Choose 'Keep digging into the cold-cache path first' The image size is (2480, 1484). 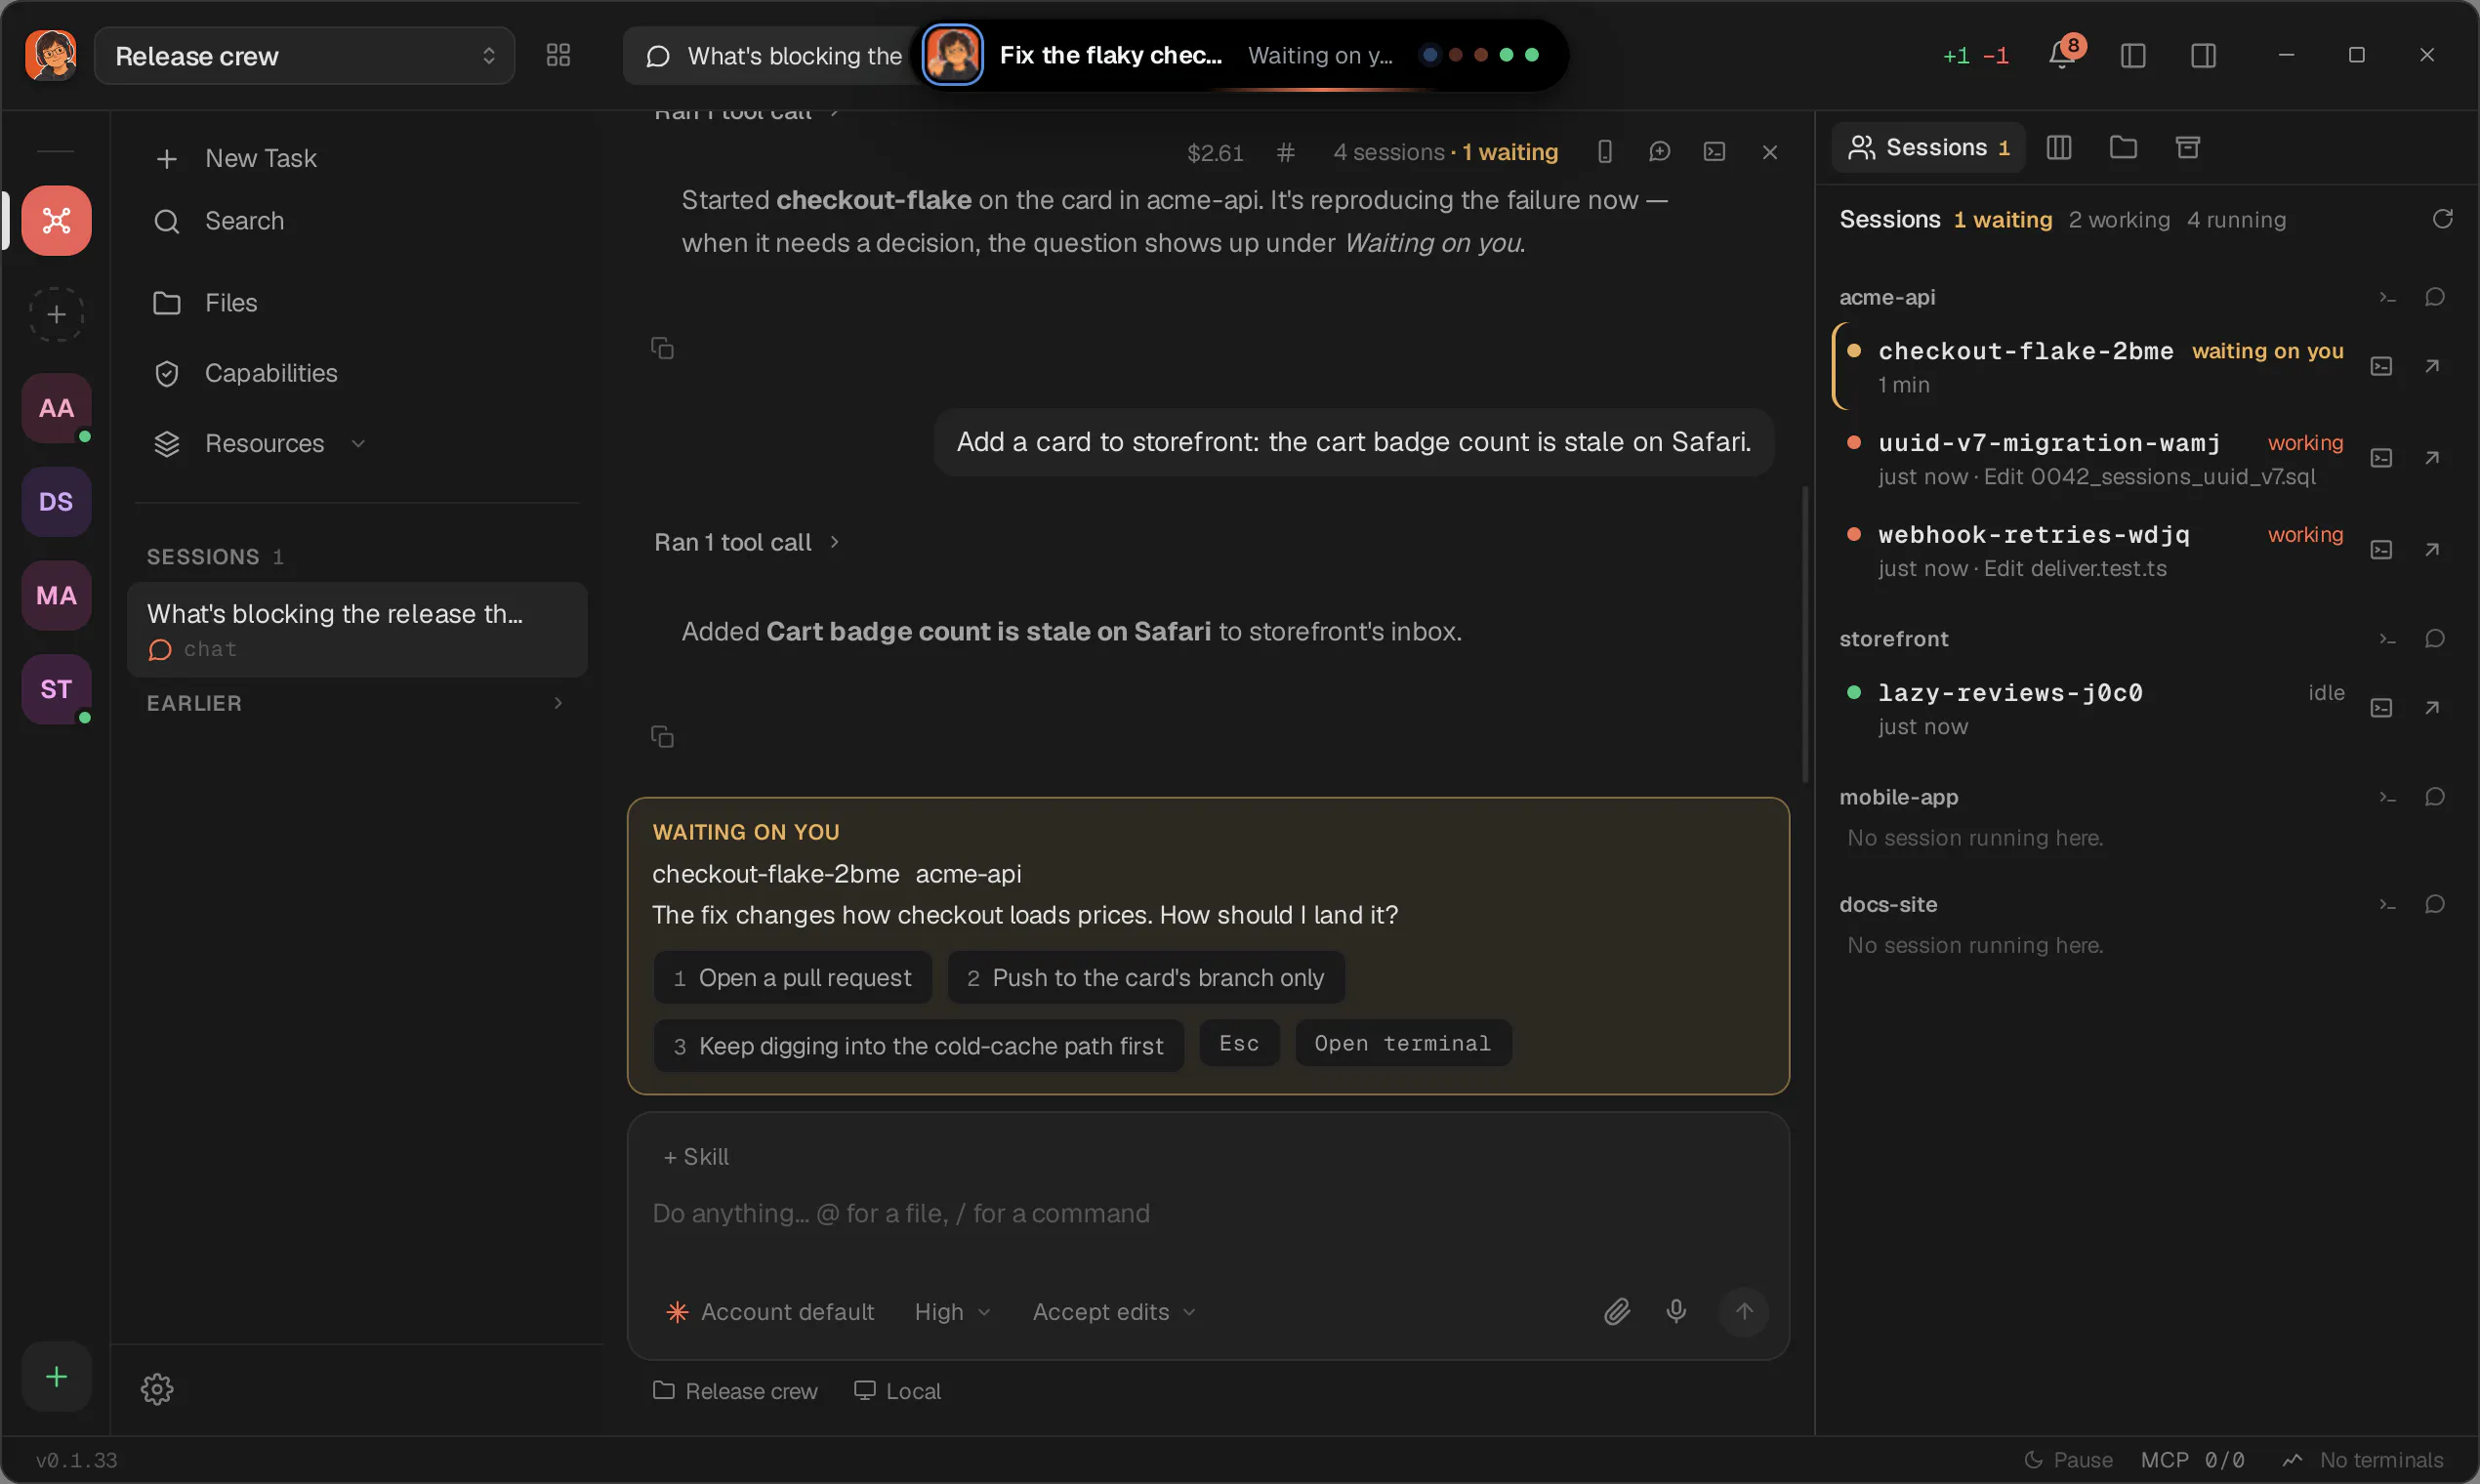pyautogui.click(x=918, y=1045)
